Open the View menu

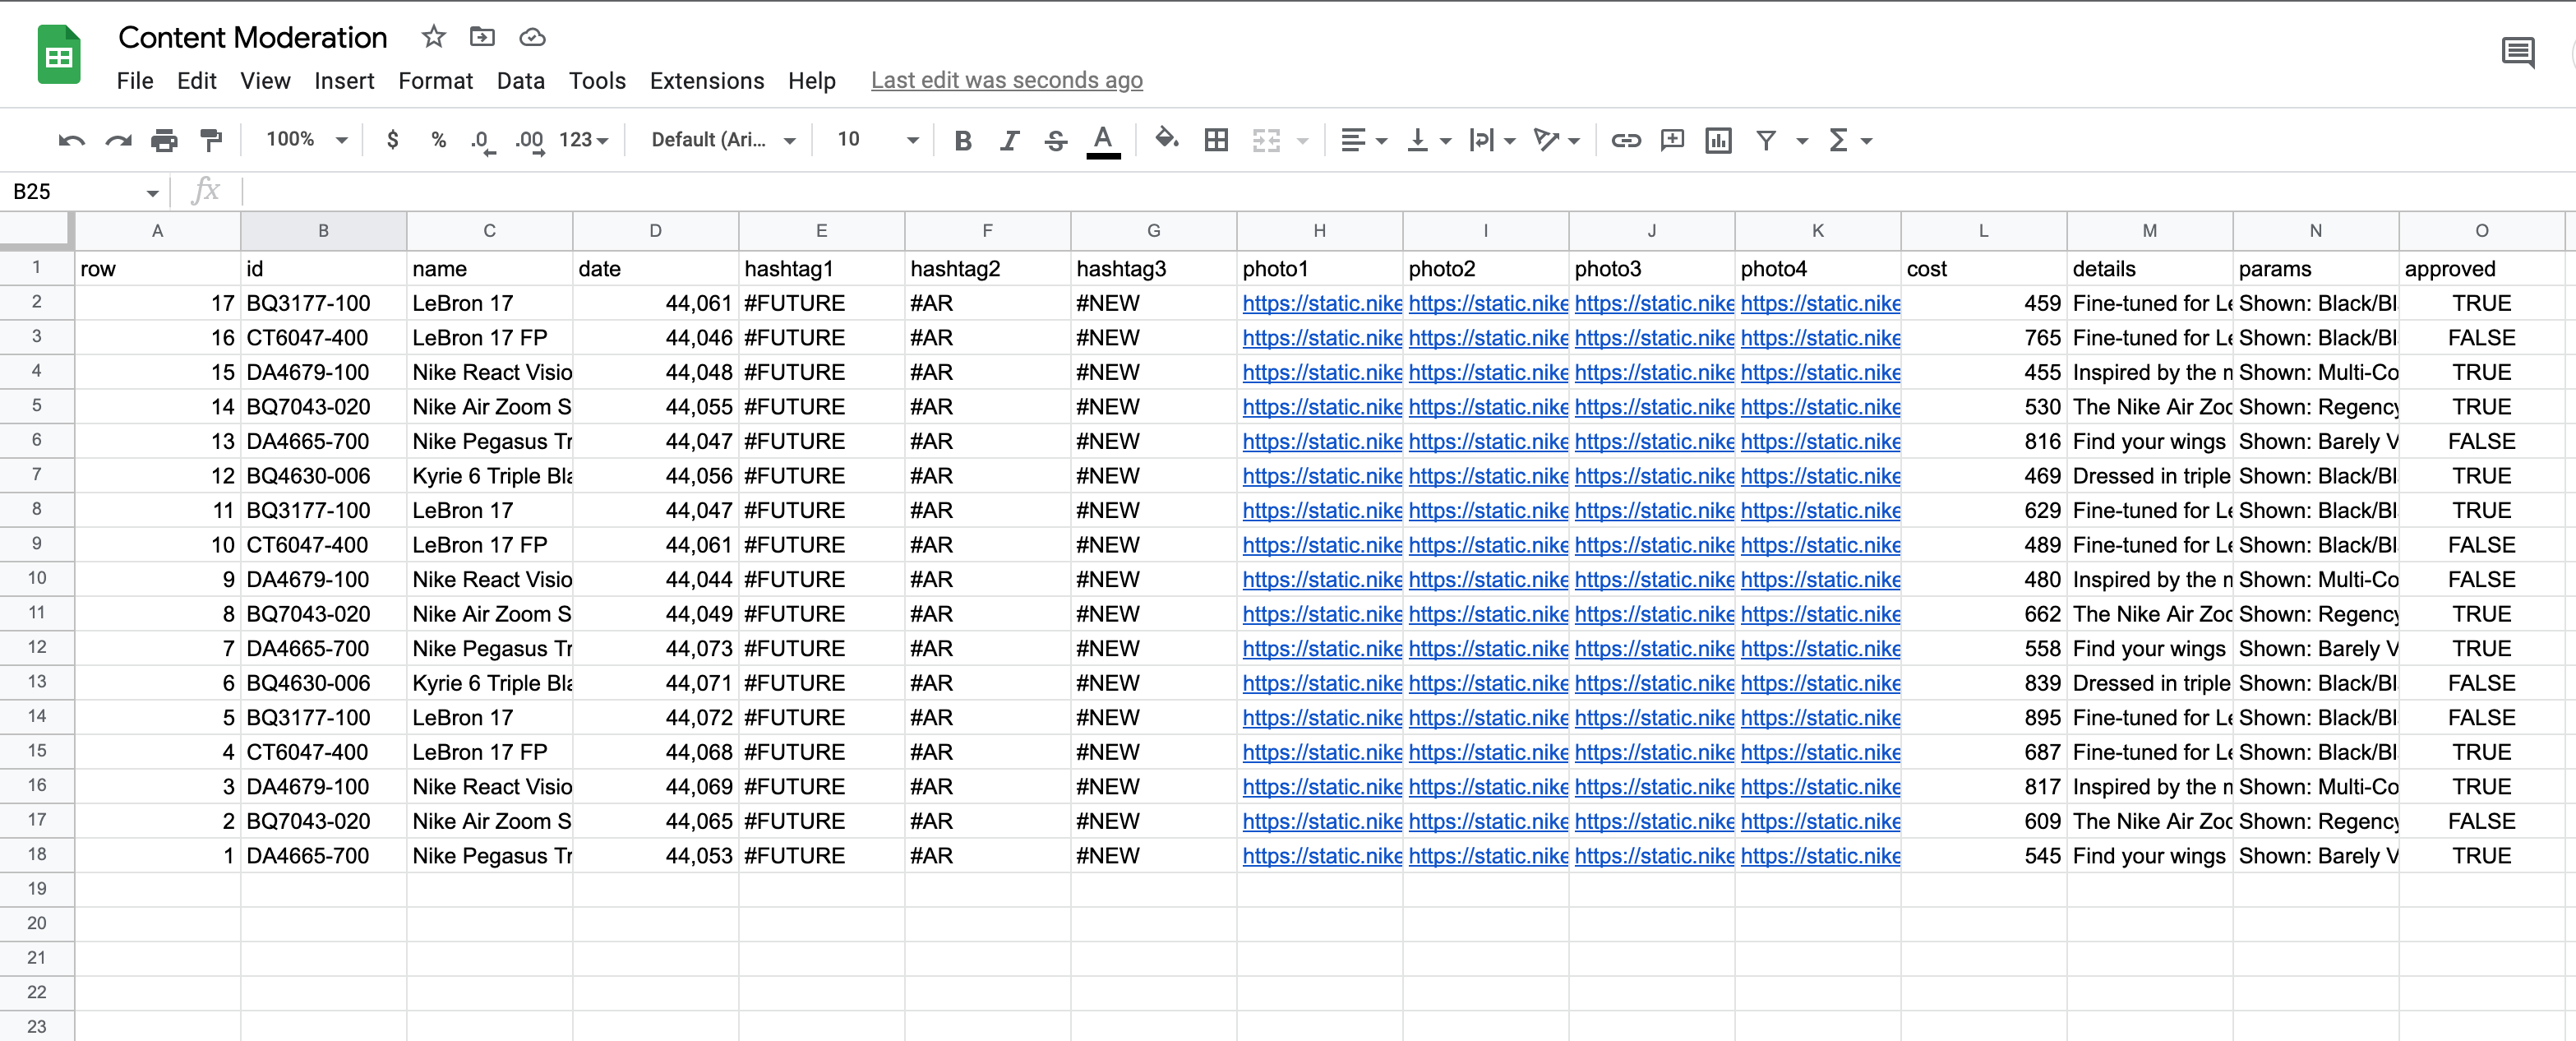coord(265,81)
